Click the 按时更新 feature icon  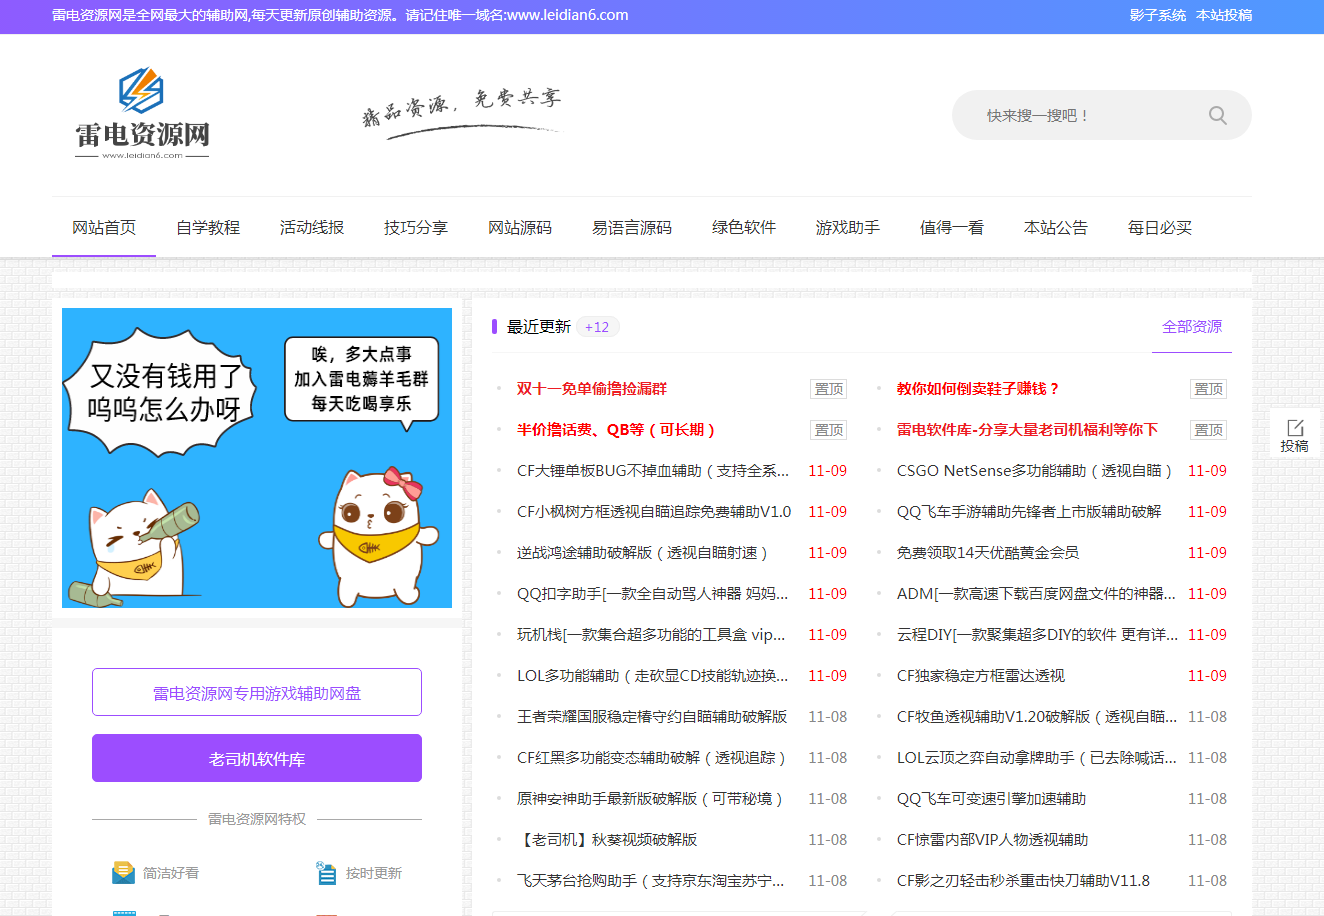point(326,873)
